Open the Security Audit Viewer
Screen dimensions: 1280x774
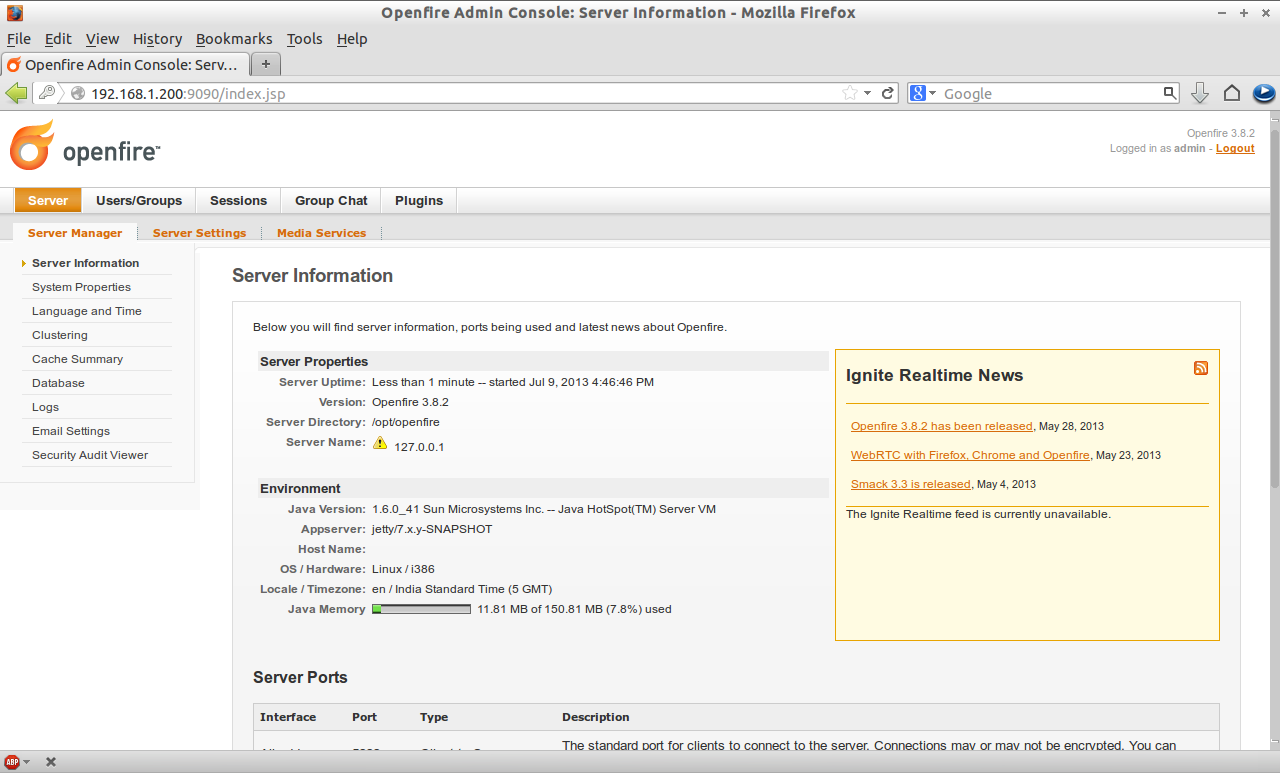coord(90,455)
